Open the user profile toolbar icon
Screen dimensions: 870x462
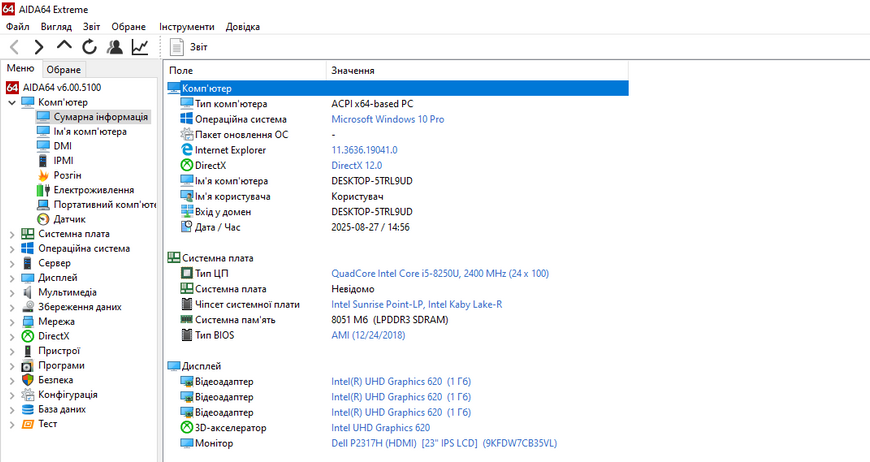pyautogui.click(x=115, y=47)
